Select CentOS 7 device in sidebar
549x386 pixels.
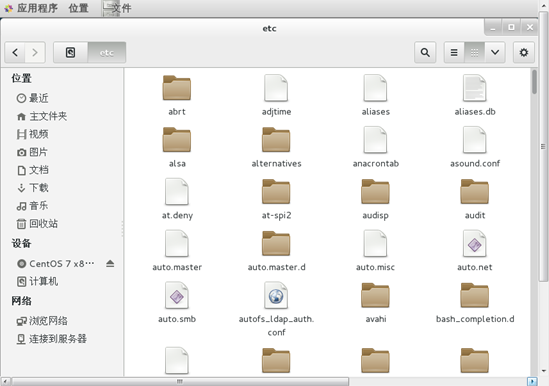click(56, 263)
